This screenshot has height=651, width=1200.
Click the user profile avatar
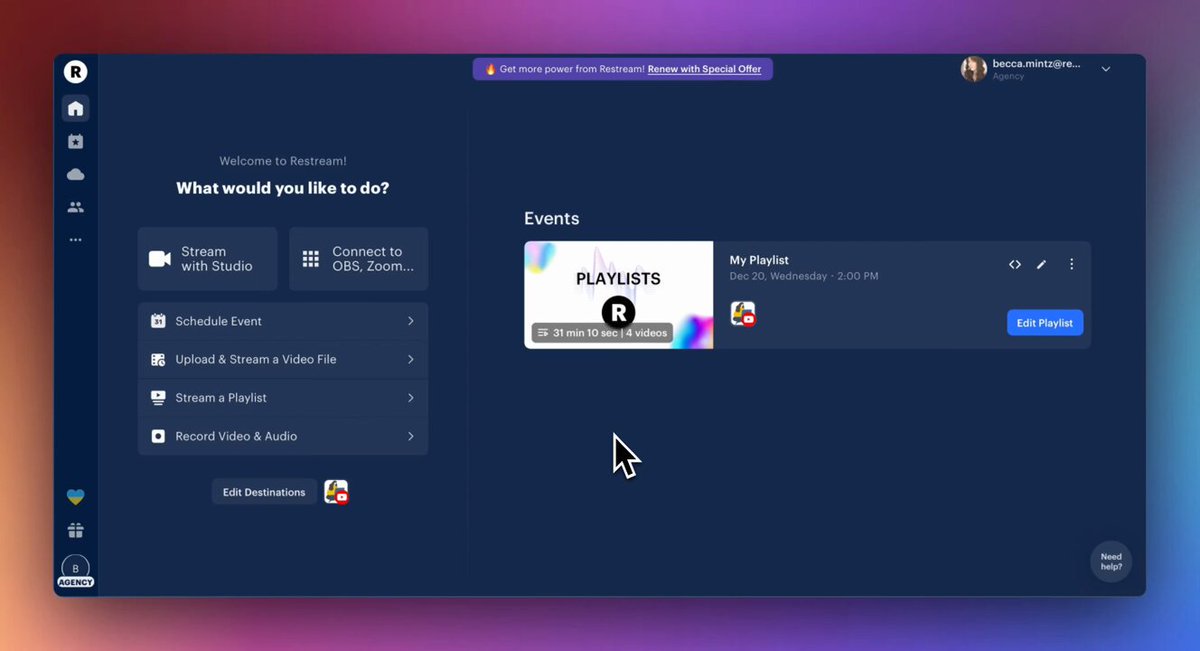tap(973, 69)
